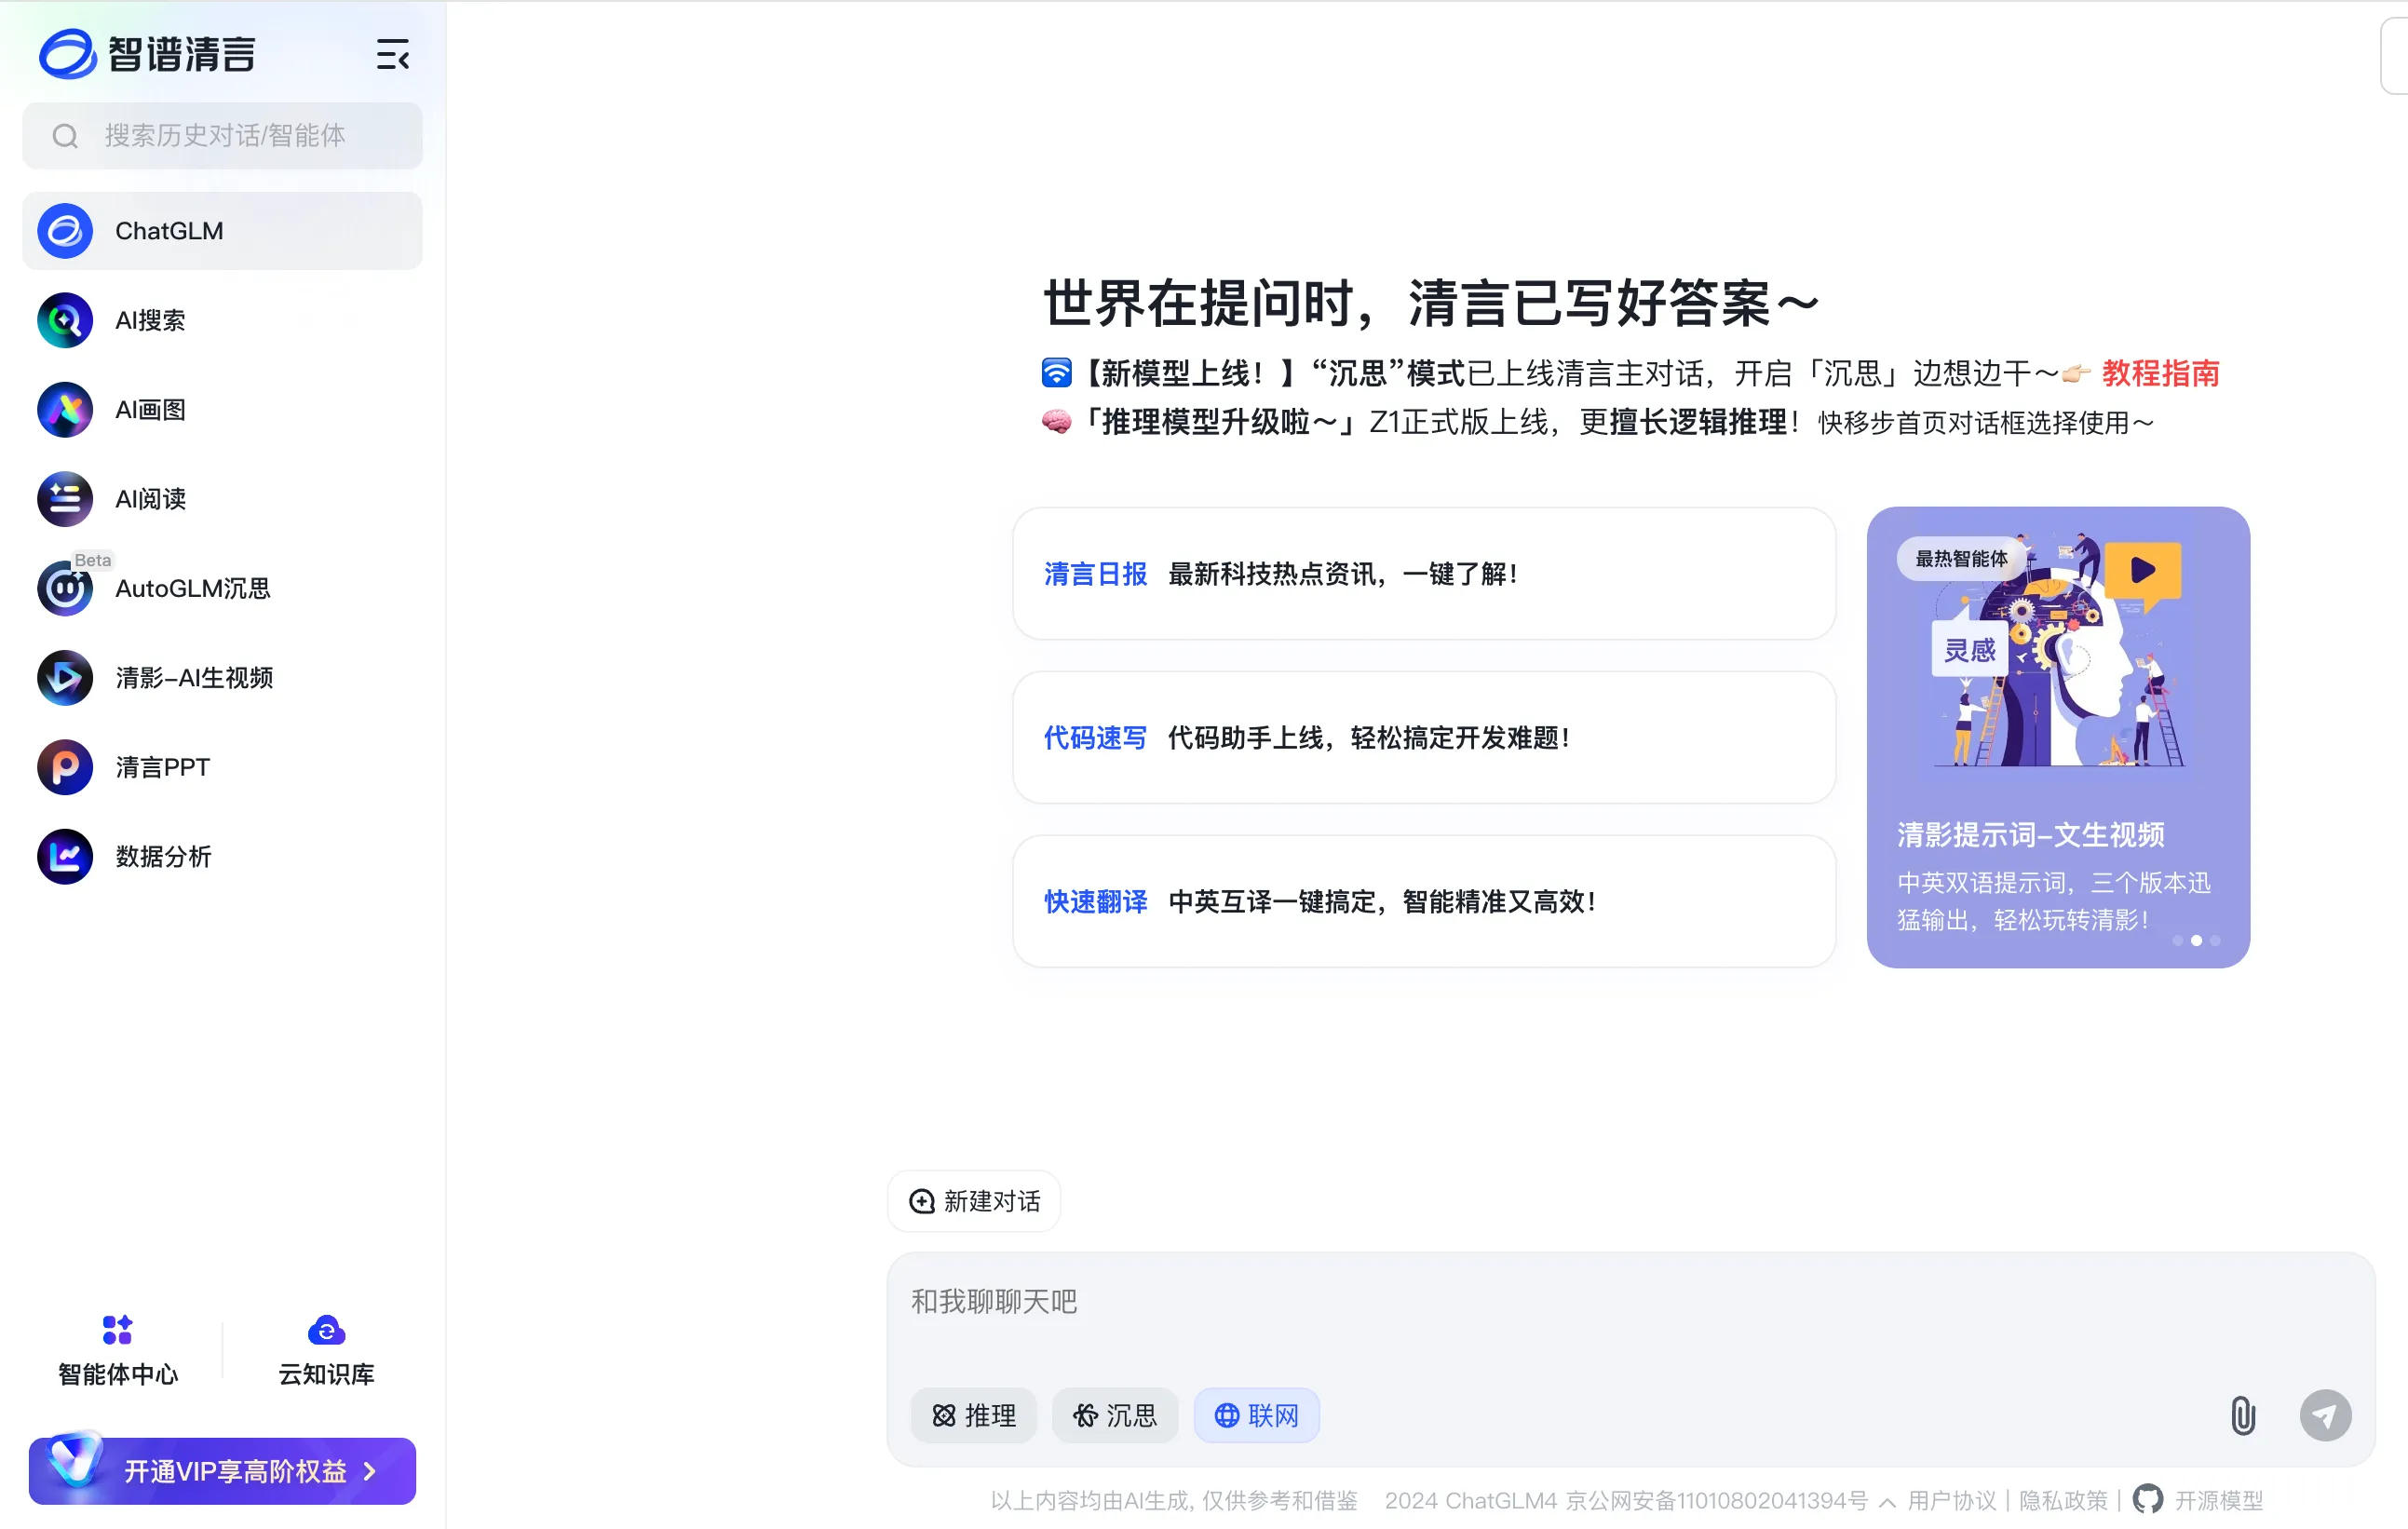Screen dimensions: 2408x1529
Task: Open 清影-AI生视频 from the sidebar
Action: click(x=222, y=678)
